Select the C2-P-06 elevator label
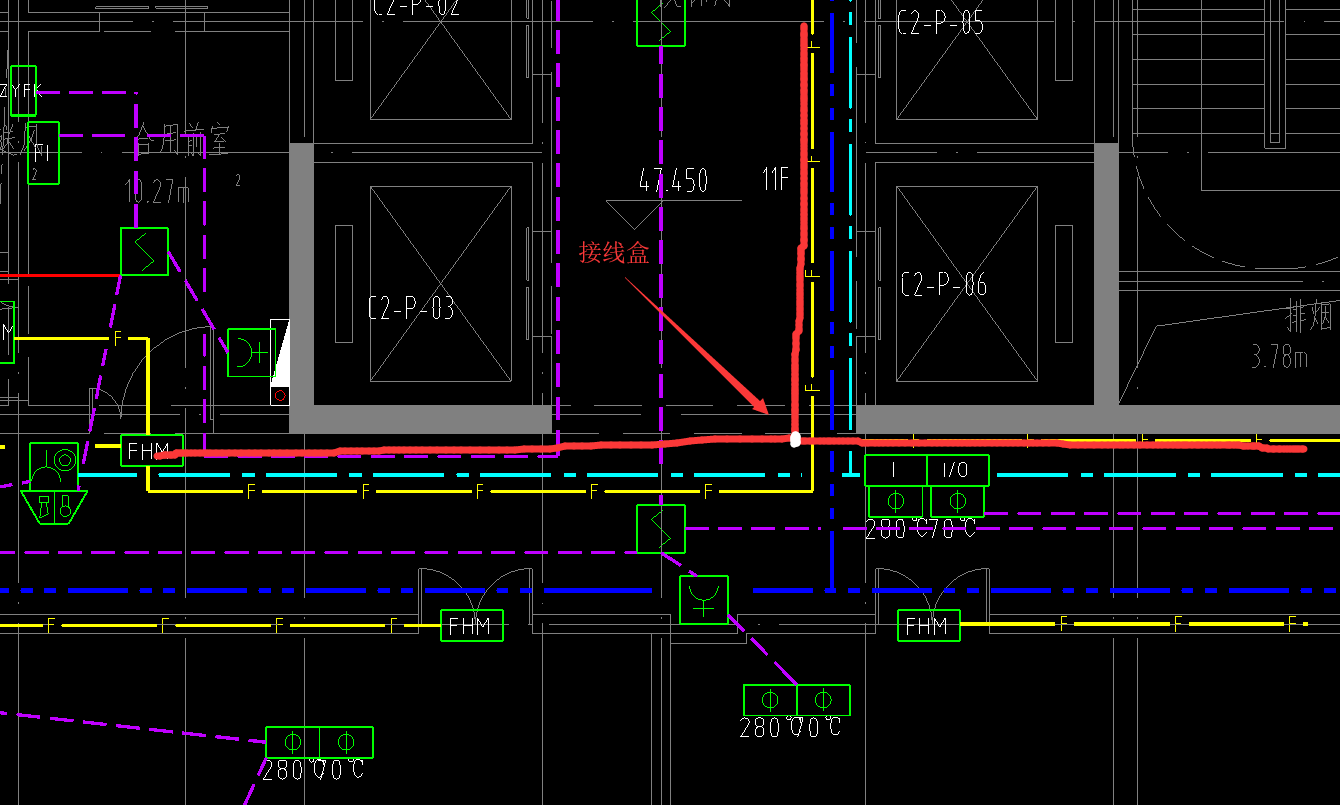The height and width of the screenshot is (805, 1340). click(x=944, y=285)
